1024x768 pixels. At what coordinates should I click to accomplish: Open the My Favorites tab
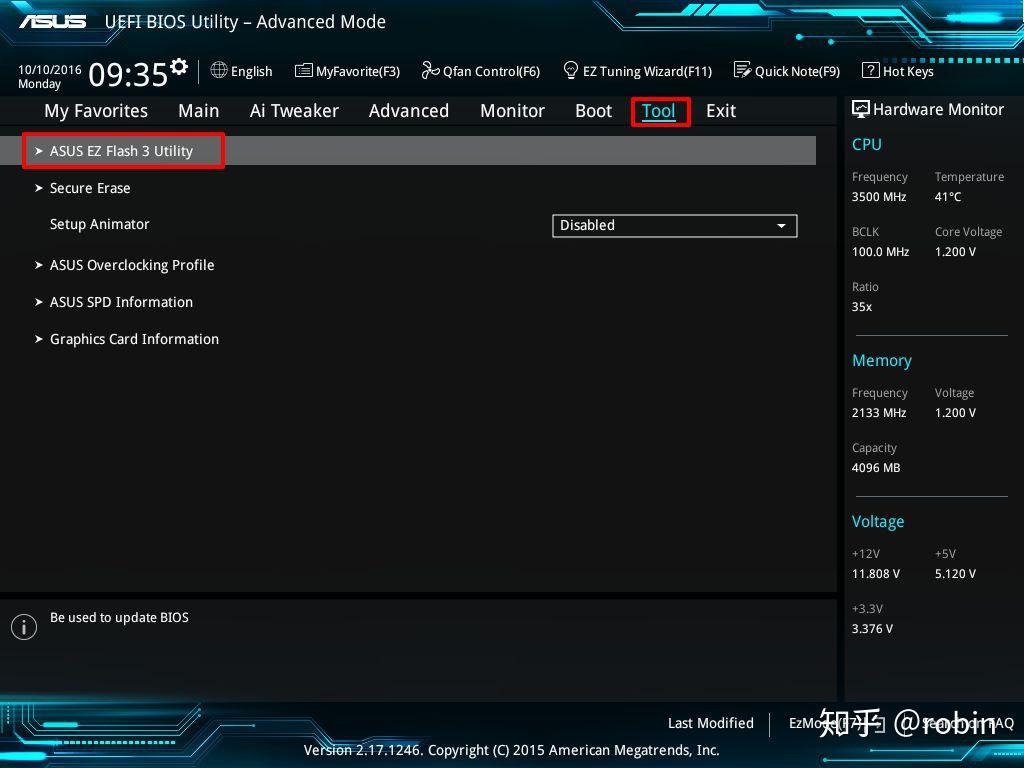[96, 111]
